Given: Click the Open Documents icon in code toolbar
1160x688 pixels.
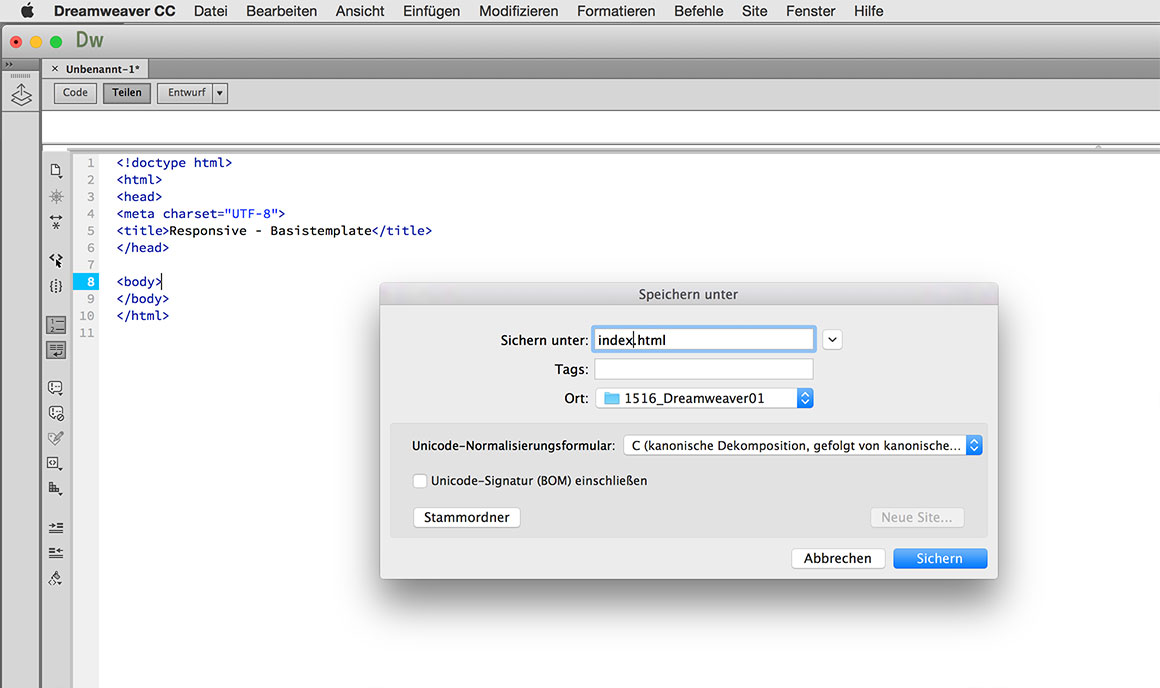Looking at the screenshot, I should [x=56, y=171].
